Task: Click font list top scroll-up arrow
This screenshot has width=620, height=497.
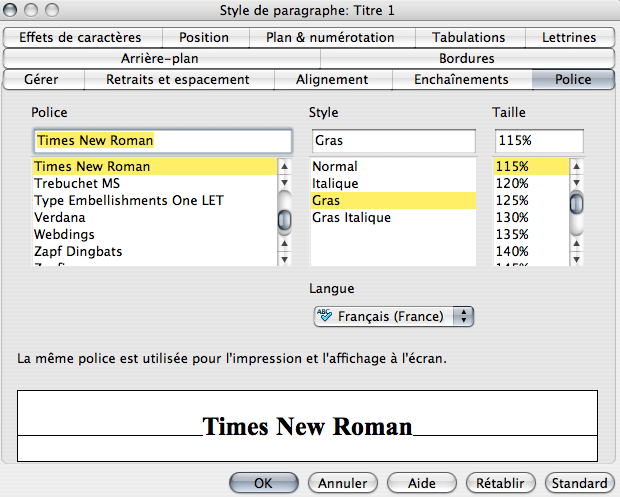Action: point(284,166)
